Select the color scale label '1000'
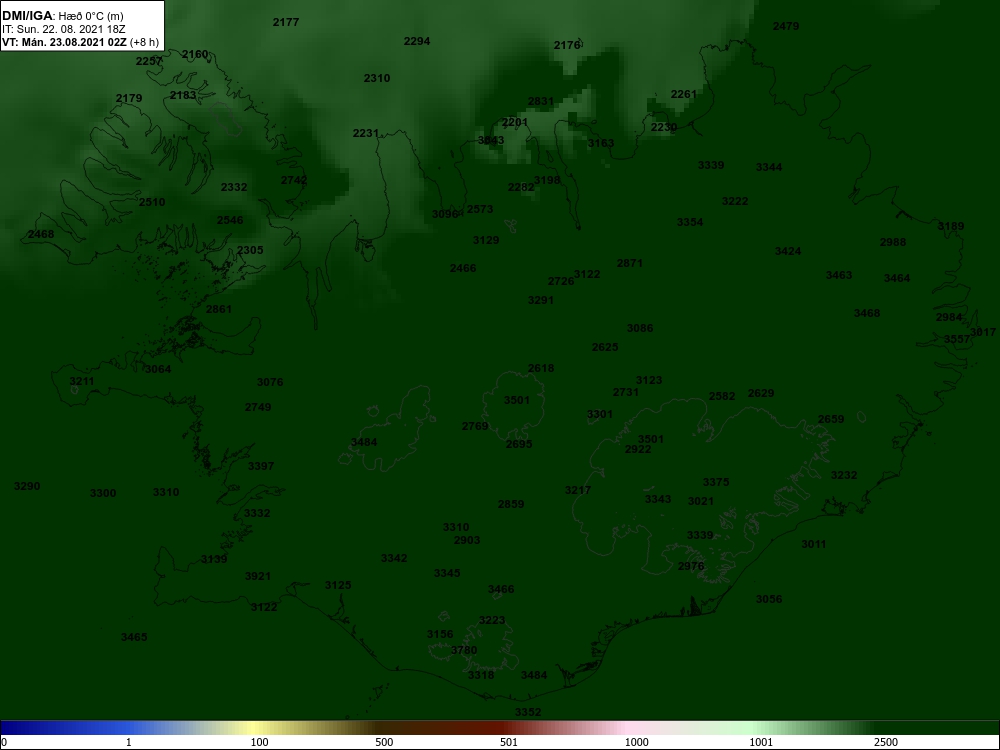This screenshot has width=1000, height=750. (x=636, y=742)
